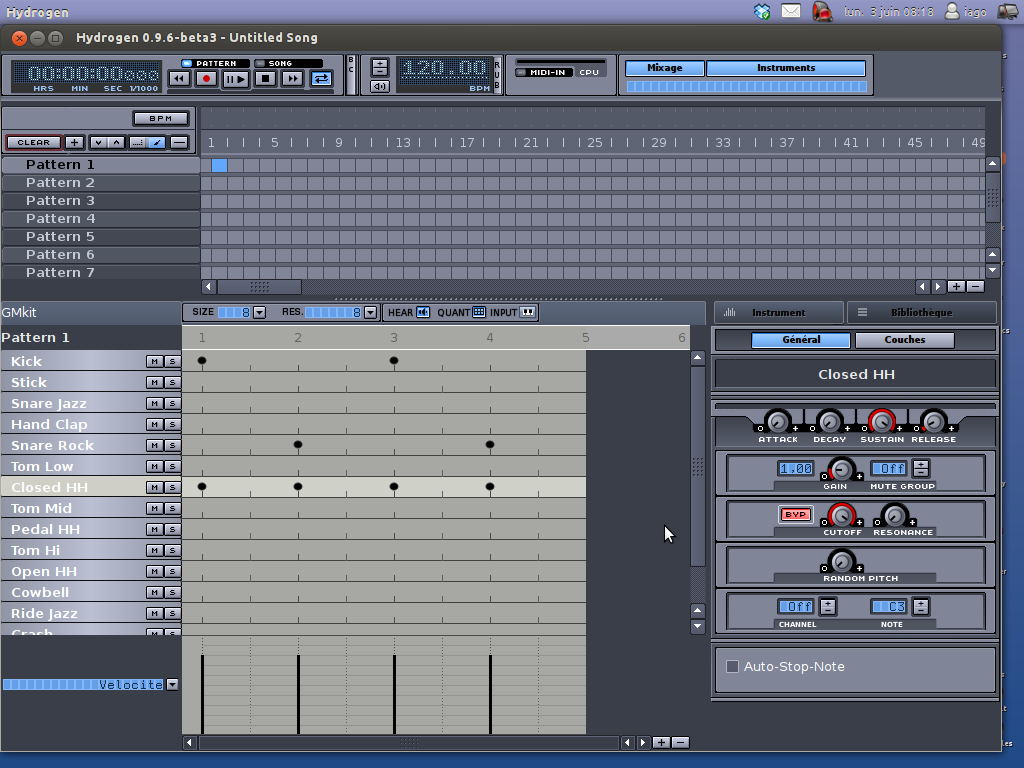
Task: Click the fast forward transport button
Action: click(293, 79)
